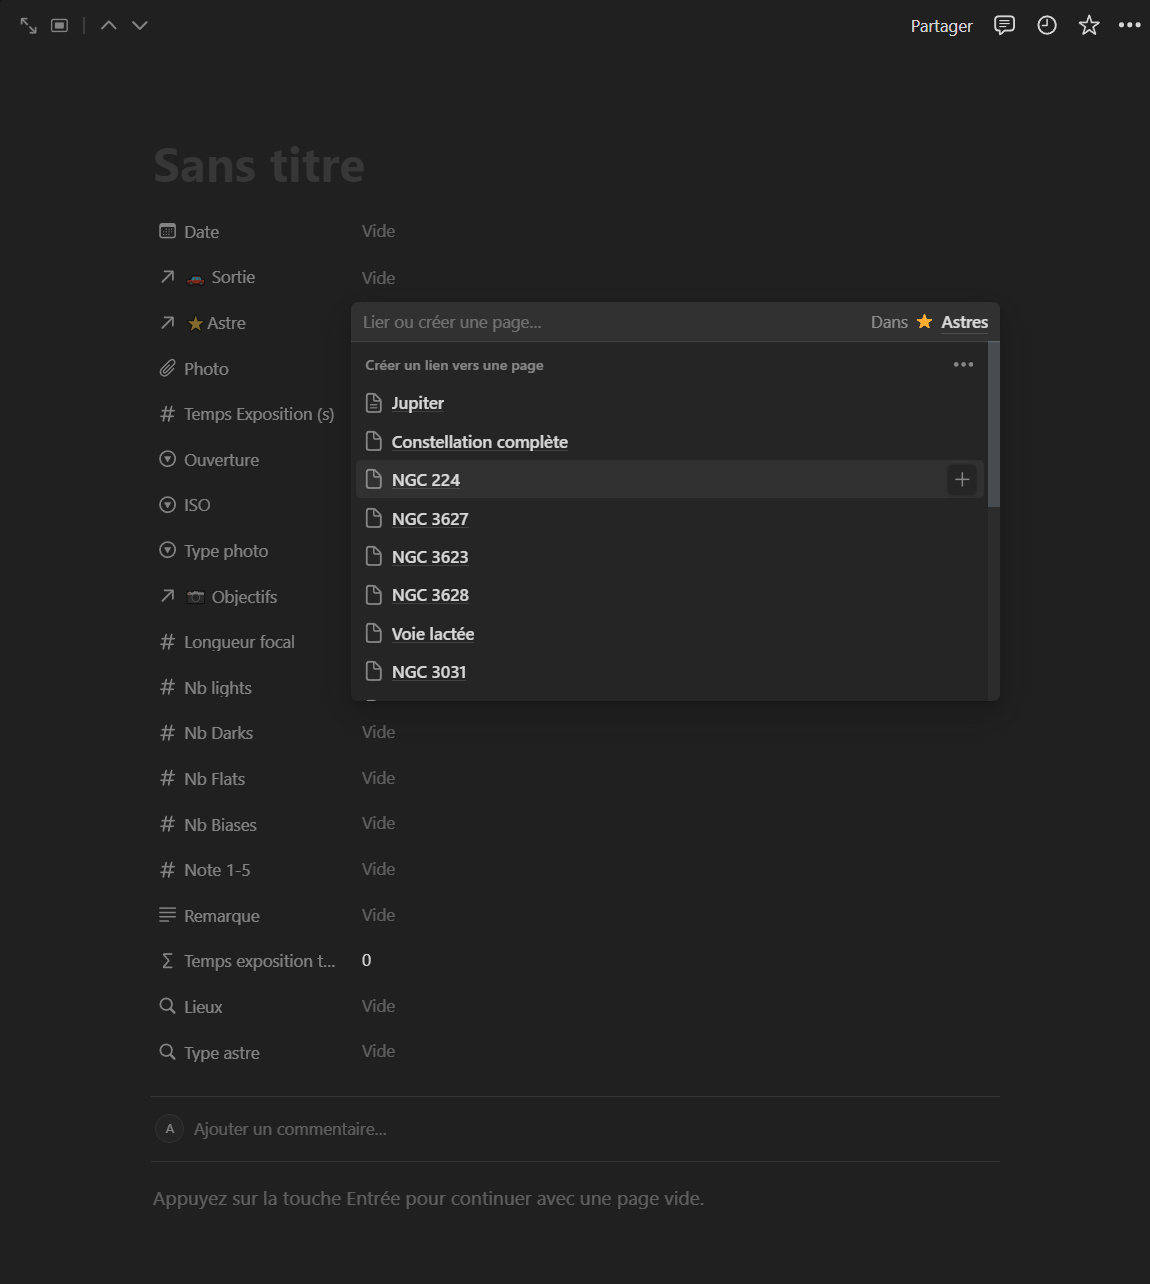Open the comments panel icon
The height and width of the screenshot is (1284, 1150).
[x=1004, y=26]
